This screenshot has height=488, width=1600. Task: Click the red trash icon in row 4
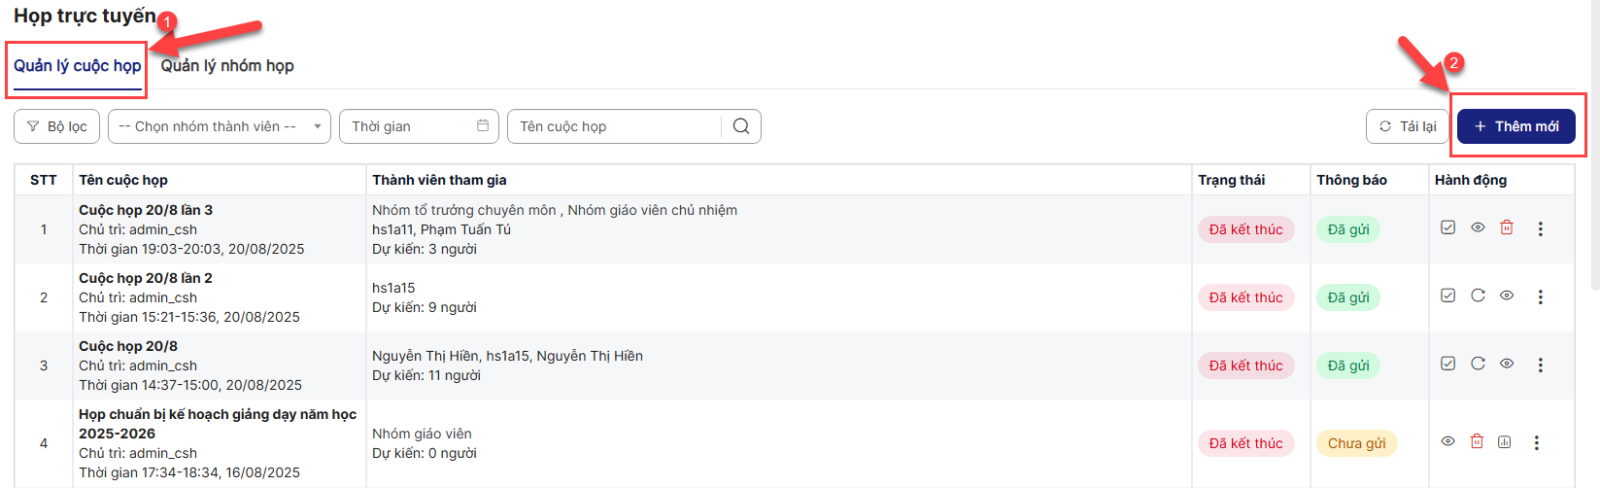point(1476,442)
